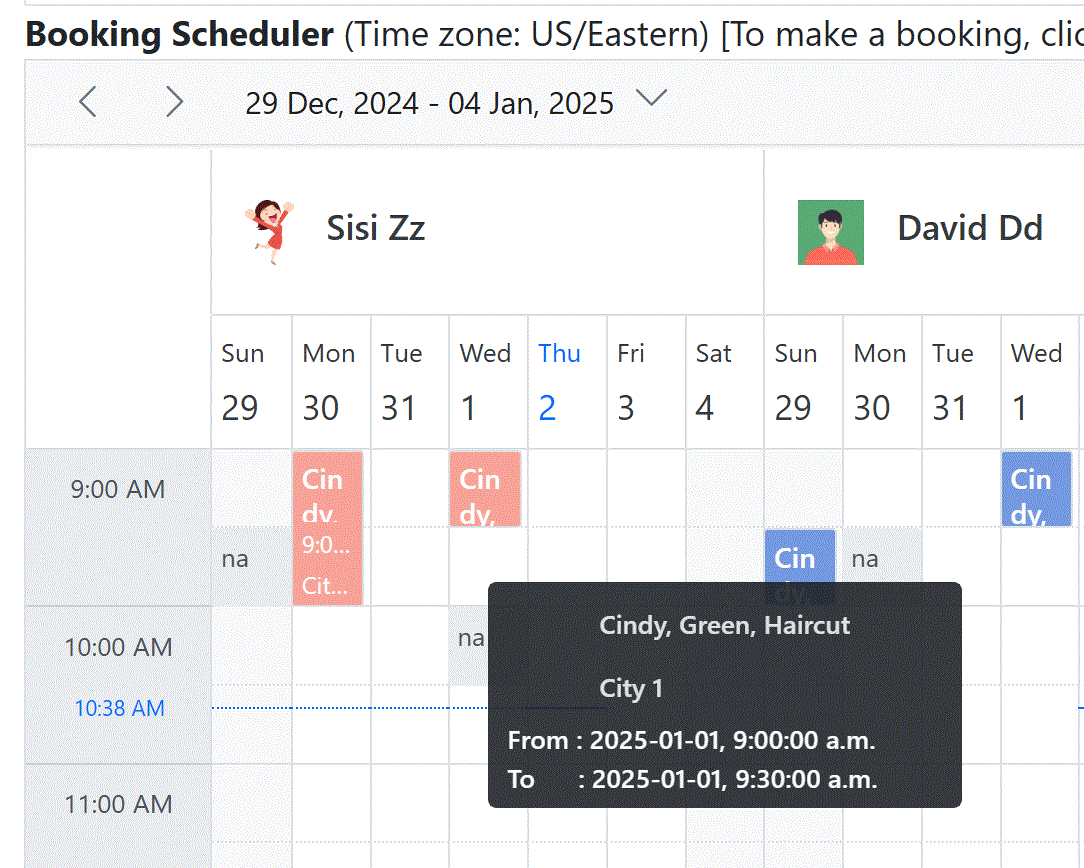1084x868 pixels.
Task: Select Thursday 2 header under Sisi Zz
Action: (560, 381)
